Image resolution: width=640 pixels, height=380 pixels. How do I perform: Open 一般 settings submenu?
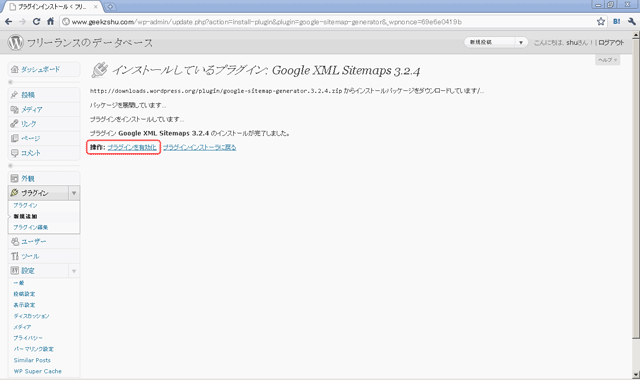pyautogui.click(x=19, y=283)
